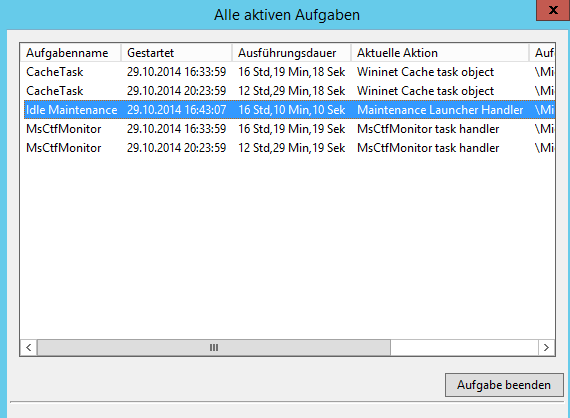The image size is (570, 418).
Task: Select MsCtfMonitor started at 16:33:59
Action: [x=288, y=129]
